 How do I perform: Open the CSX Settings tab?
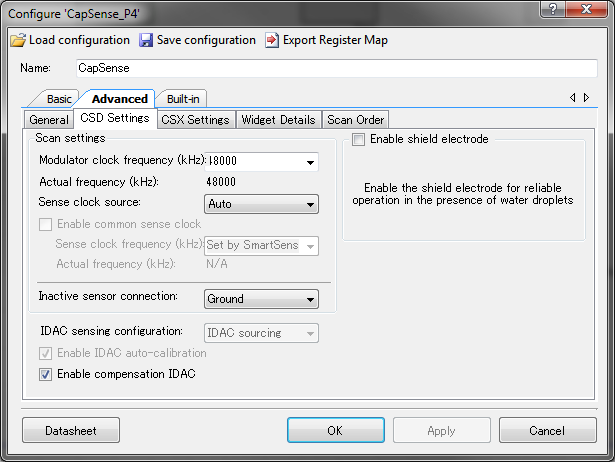(195, 120)
